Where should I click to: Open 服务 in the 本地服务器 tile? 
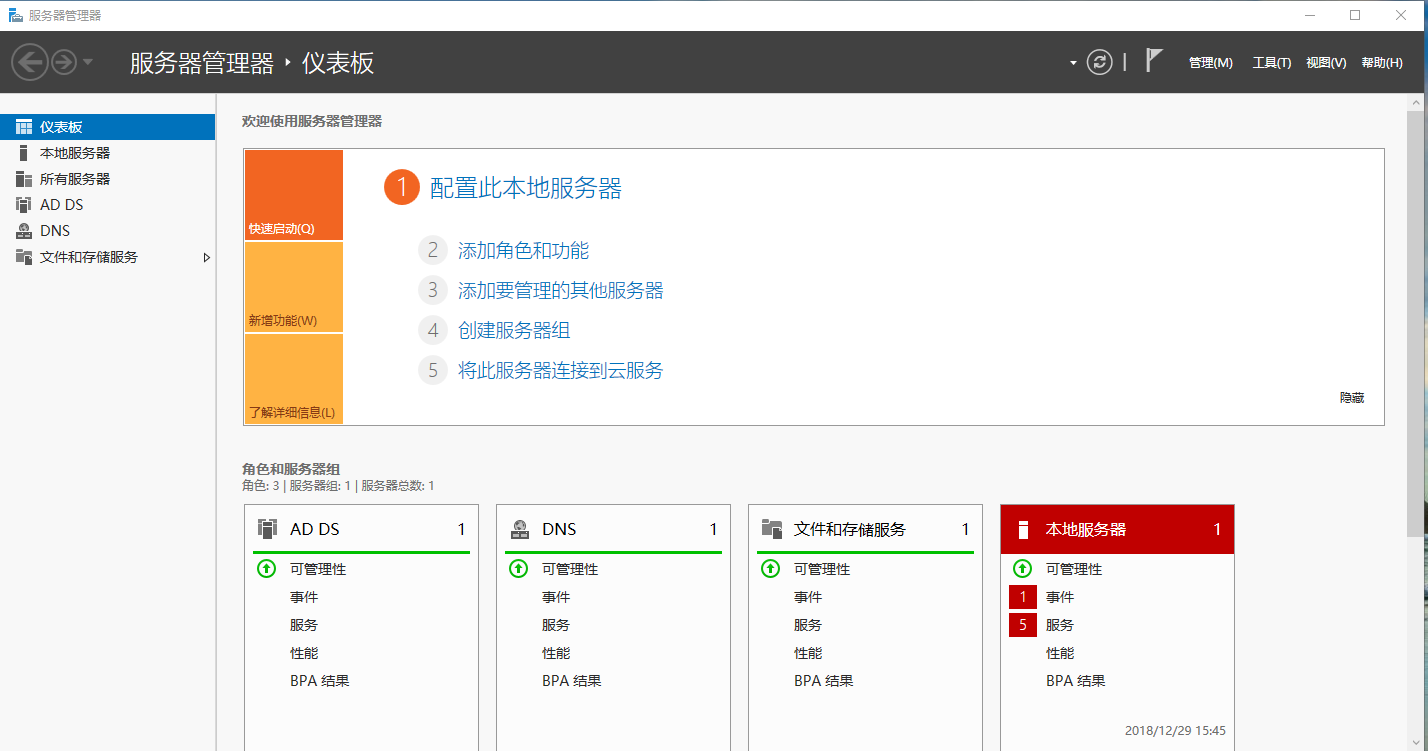click(x=1060, y=625)
